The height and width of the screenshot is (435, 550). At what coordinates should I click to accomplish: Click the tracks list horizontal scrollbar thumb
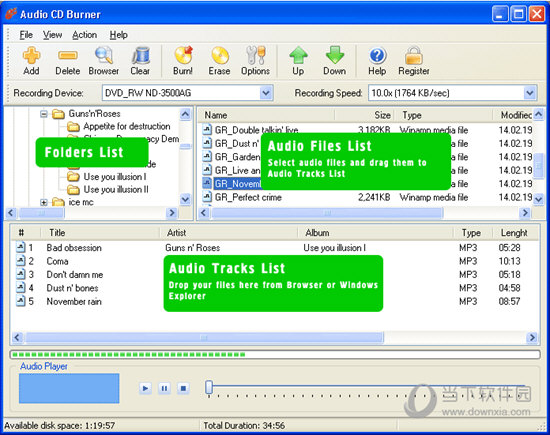click(204, 337)
